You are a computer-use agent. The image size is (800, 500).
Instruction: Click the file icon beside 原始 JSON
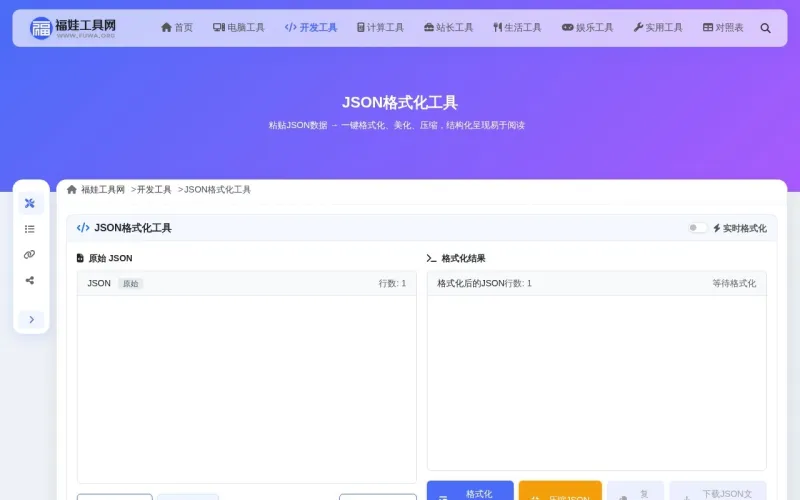(x=80, y=258)
